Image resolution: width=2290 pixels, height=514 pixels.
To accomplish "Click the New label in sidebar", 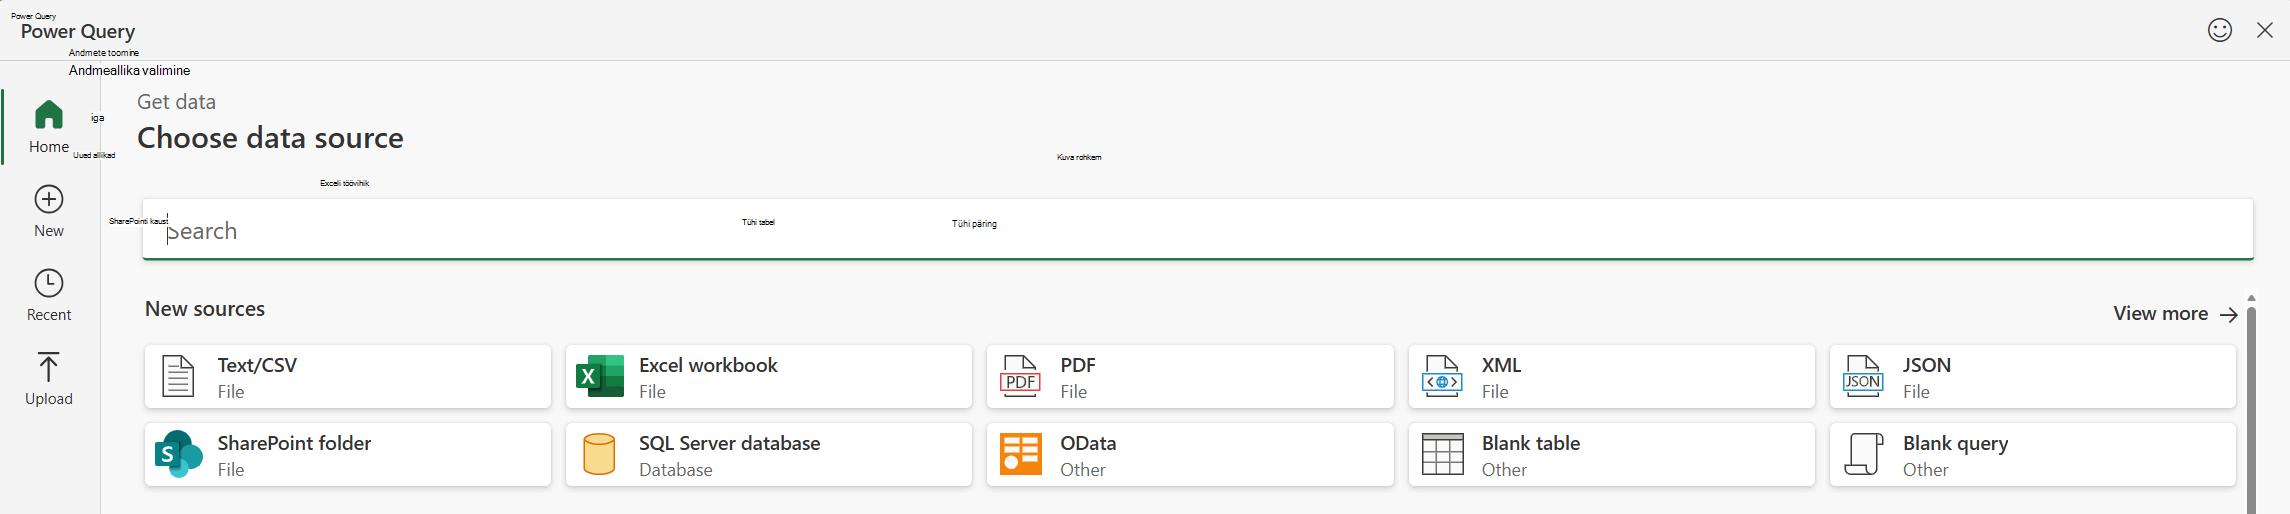I will tap(49, 231).
